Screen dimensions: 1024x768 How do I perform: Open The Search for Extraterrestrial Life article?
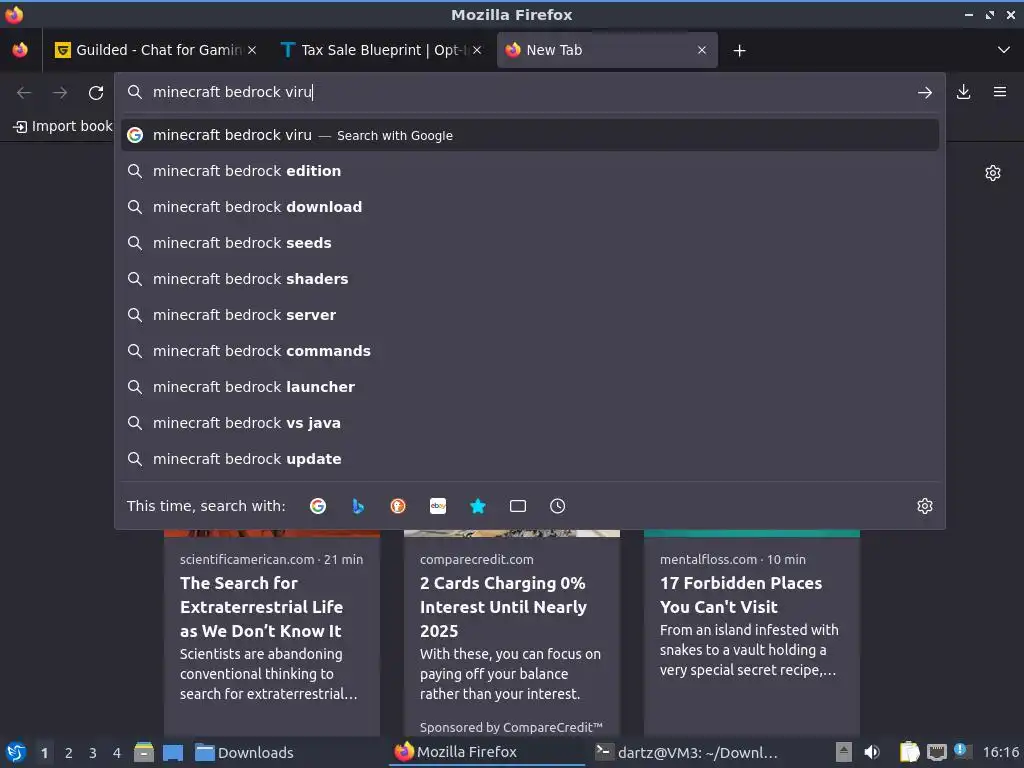[x=272, y=633]
